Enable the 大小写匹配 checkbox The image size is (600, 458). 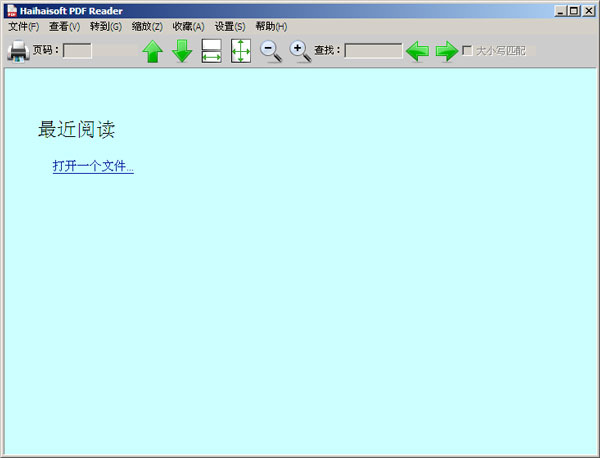(x=467, y=51)
